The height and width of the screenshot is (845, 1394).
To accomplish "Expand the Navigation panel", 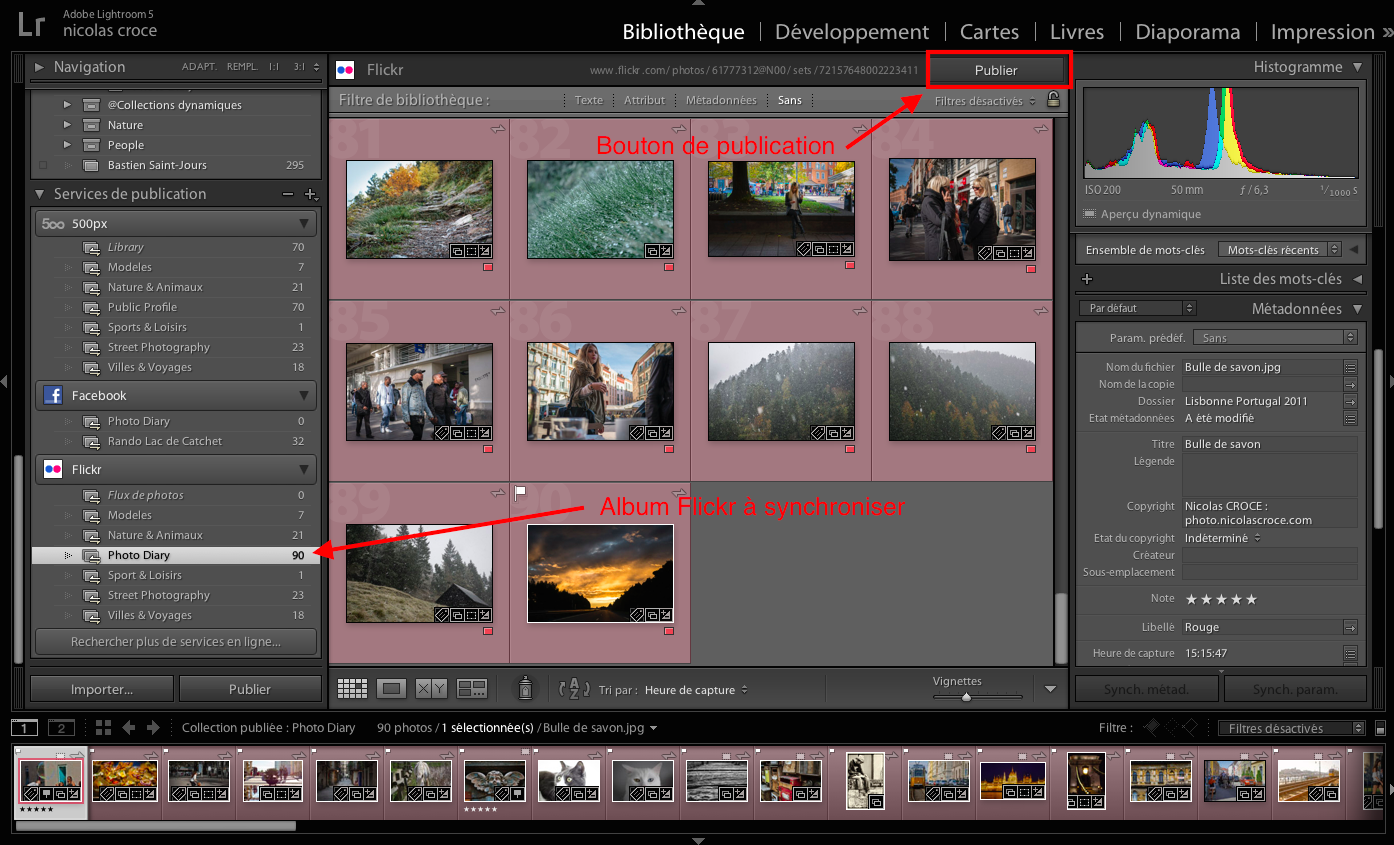I will tap(39, 67).
